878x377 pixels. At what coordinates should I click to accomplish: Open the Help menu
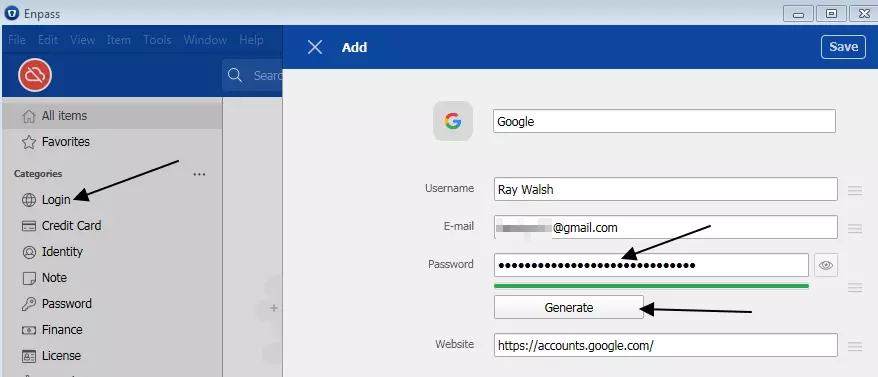pyautogui.click(x=251, y=40)
